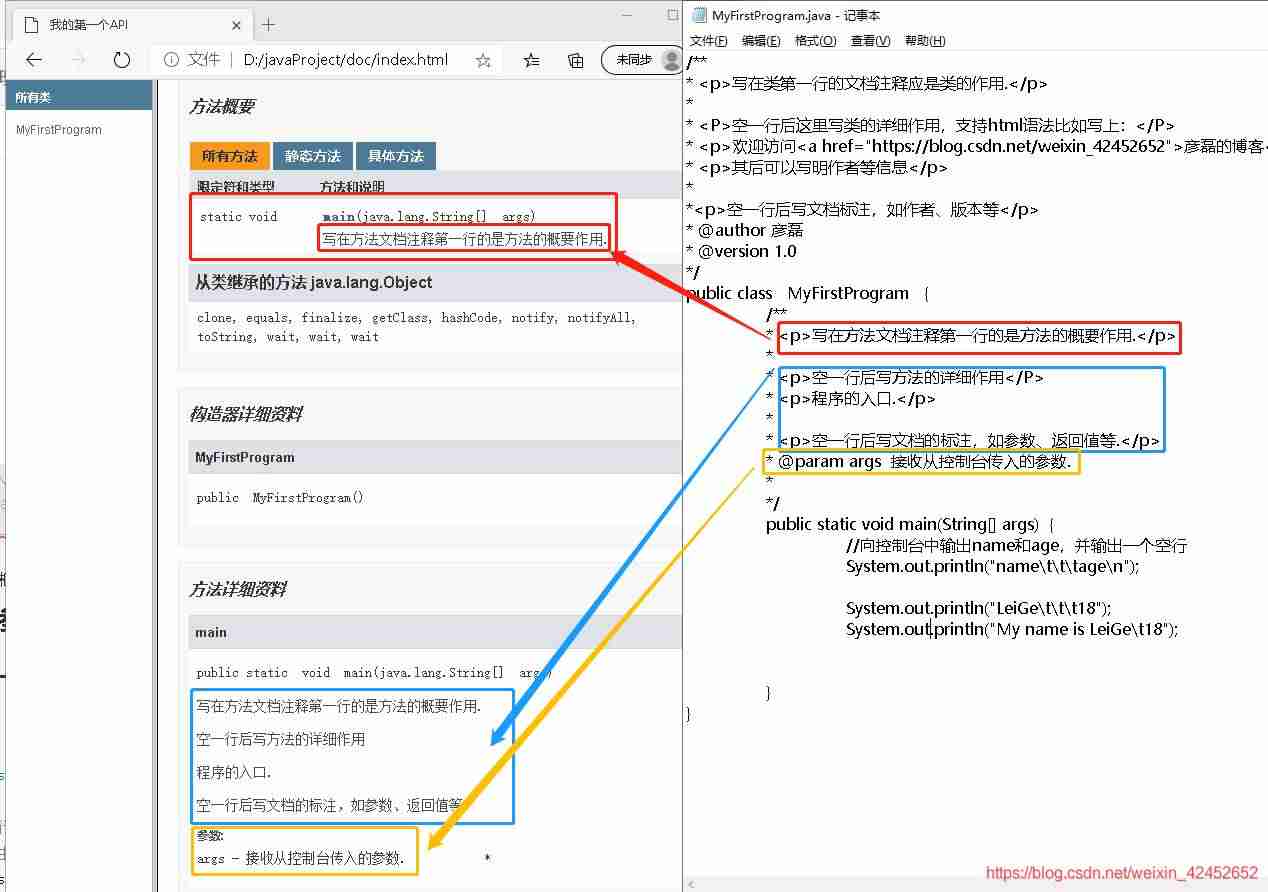1268x892 pixels.
Task: Switch to 具体方法 tab
Action: [x=396, y=156]
